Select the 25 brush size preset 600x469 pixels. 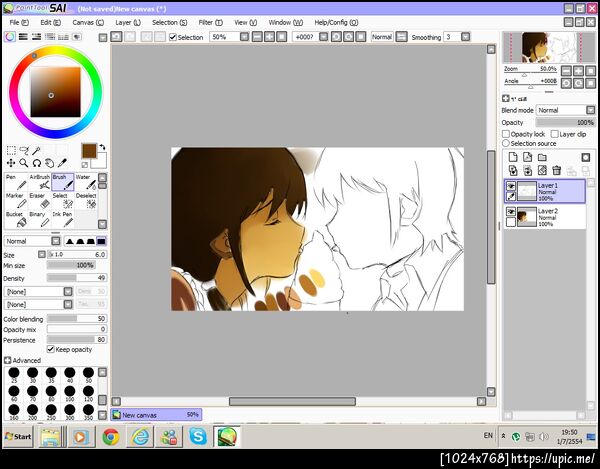[14, 374]
